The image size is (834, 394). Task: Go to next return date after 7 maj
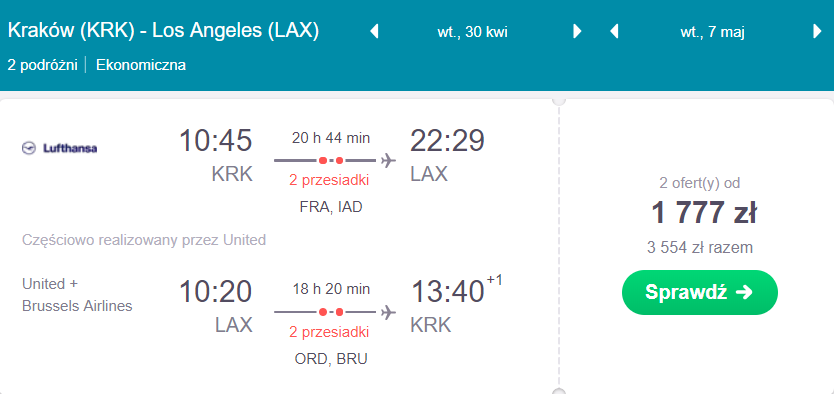tap(818, 31)
